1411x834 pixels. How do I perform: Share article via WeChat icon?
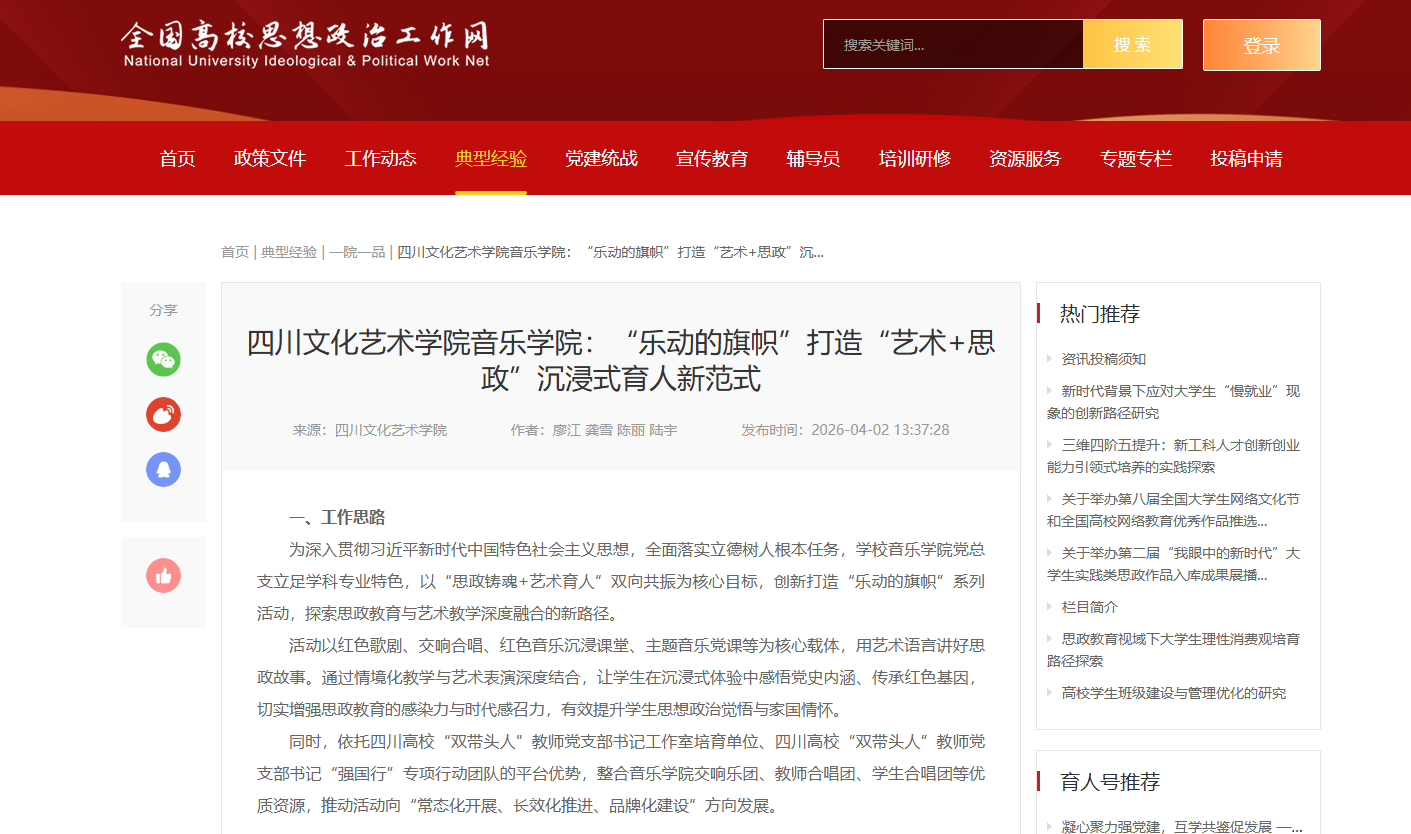pyautogui.click(x=163, y=359)
